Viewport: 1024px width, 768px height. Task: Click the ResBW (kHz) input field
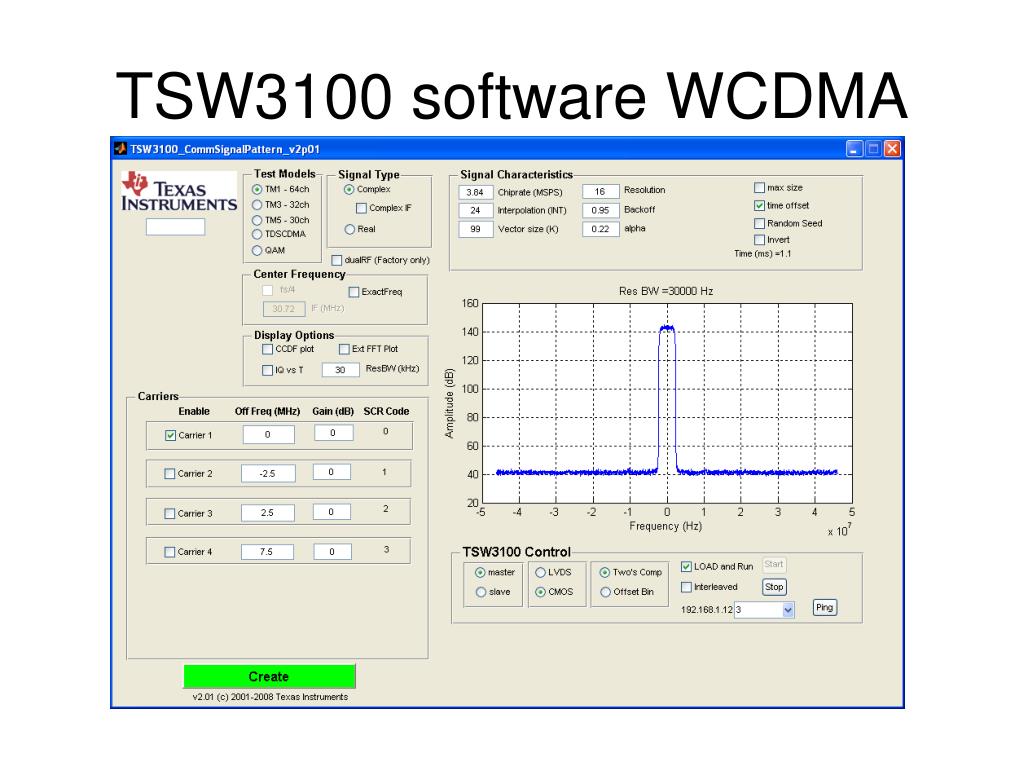340,370
